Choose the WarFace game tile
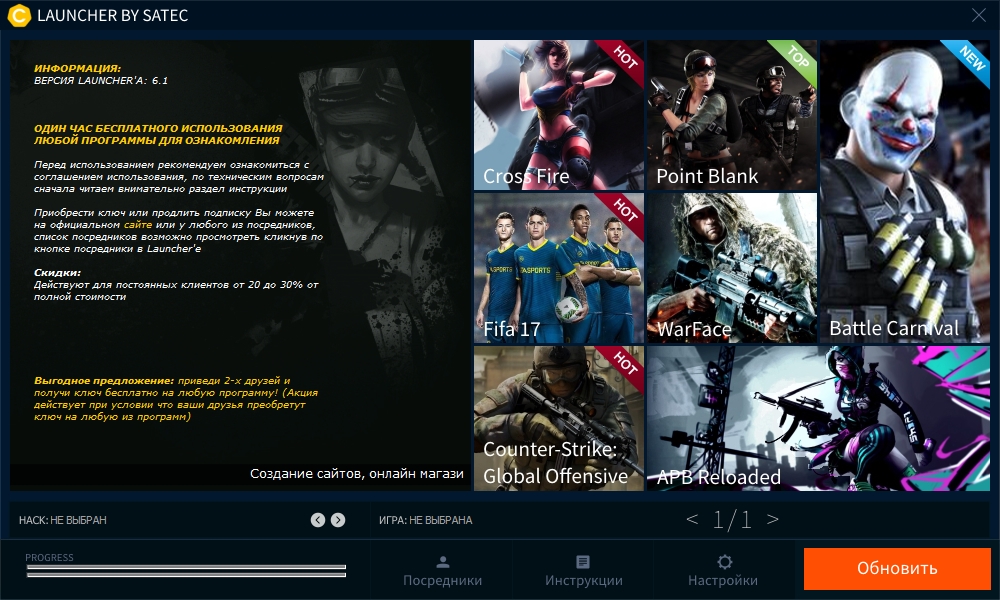This screenshot has height=600, width=1000. point(732,268)
